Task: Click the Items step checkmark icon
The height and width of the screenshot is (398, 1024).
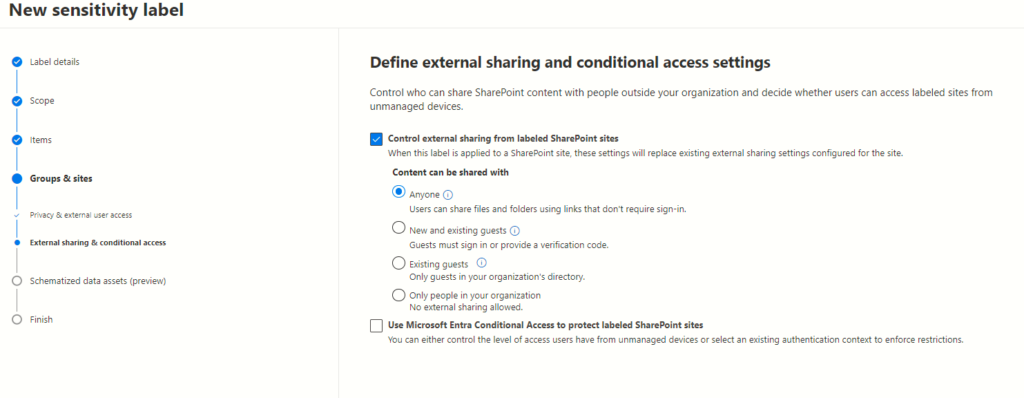Action: (x=17, y=140)
